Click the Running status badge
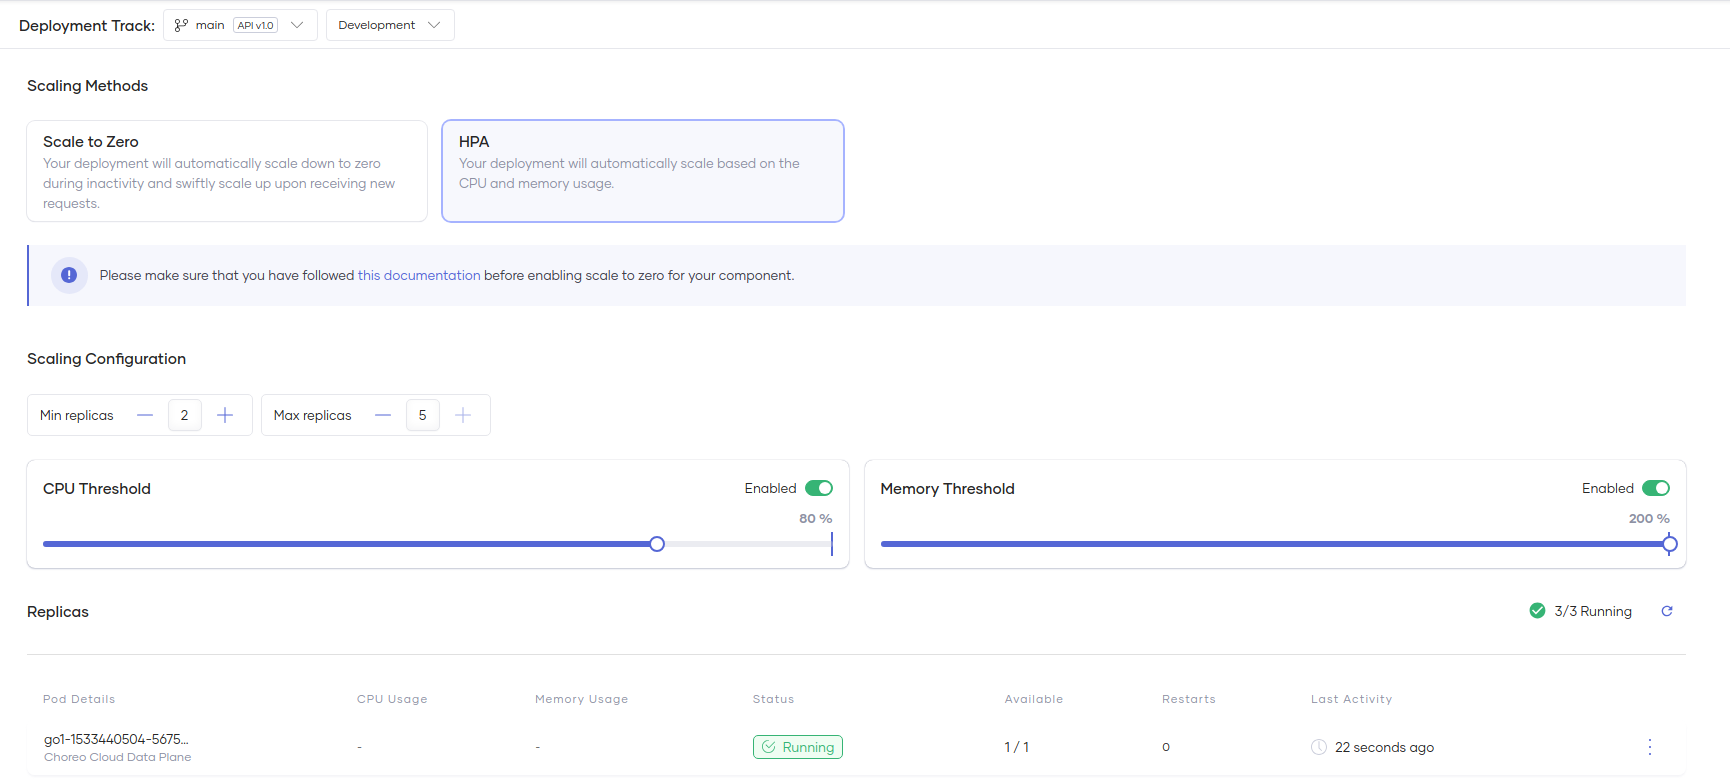Viewport: 1730px width, 780px height. 798,747
